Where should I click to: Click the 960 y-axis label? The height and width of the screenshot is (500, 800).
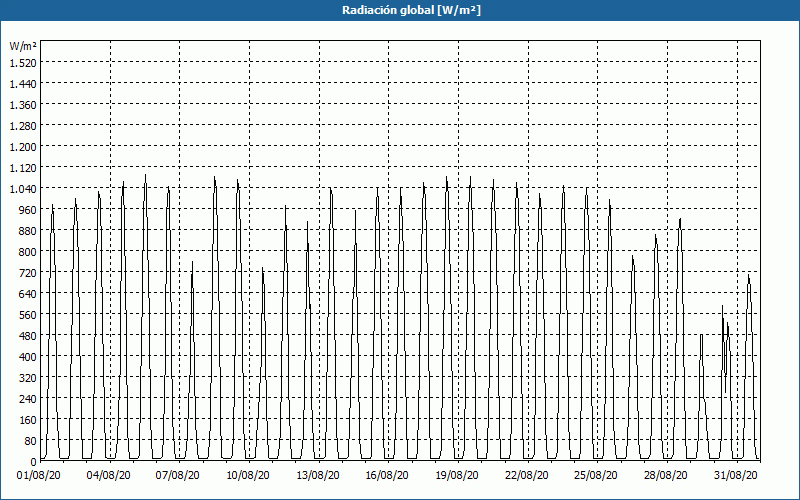click(28, 210)
